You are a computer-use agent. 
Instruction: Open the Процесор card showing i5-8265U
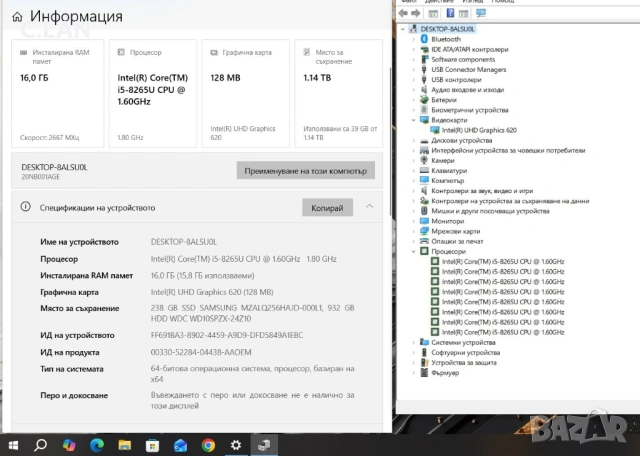[x=153, y=93]
